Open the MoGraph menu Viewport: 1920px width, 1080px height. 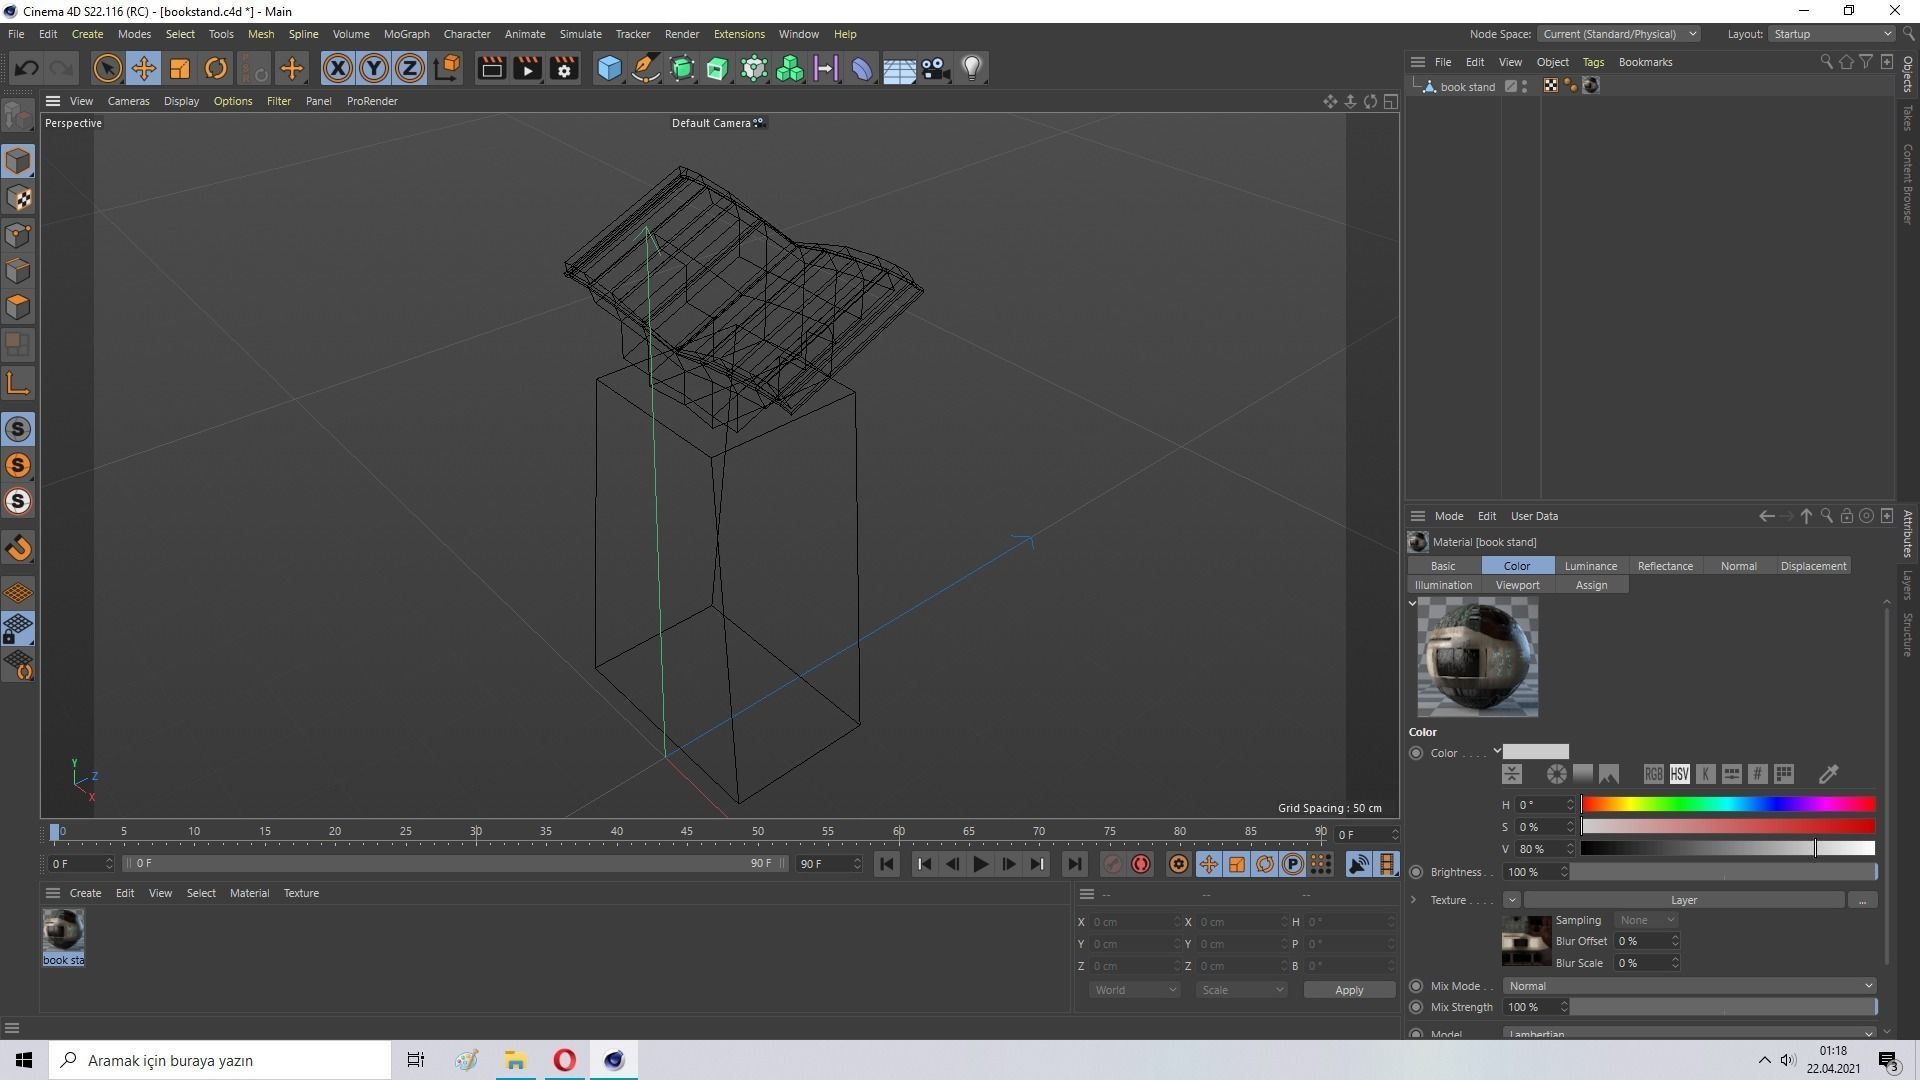pyautogui.click(x=406, y=34)
